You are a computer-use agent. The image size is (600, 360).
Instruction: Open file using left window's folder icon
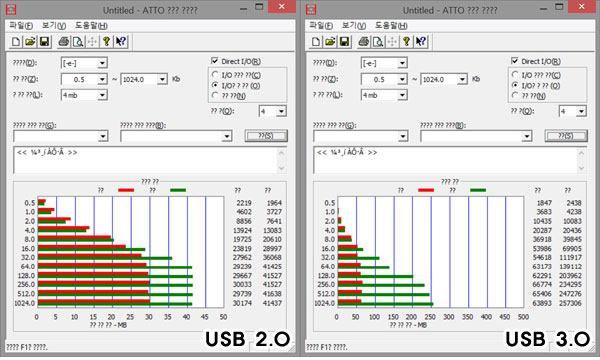point(30,42)
